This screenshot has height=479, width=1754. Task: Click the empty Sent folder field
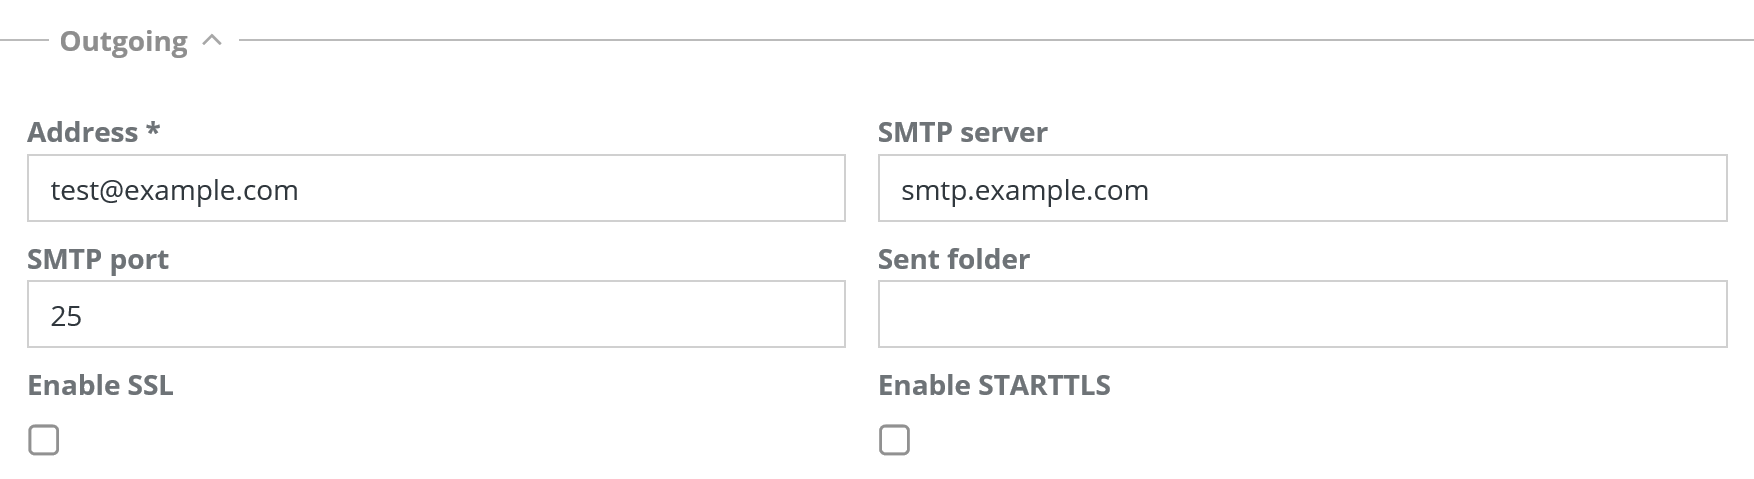(1302, 314)
